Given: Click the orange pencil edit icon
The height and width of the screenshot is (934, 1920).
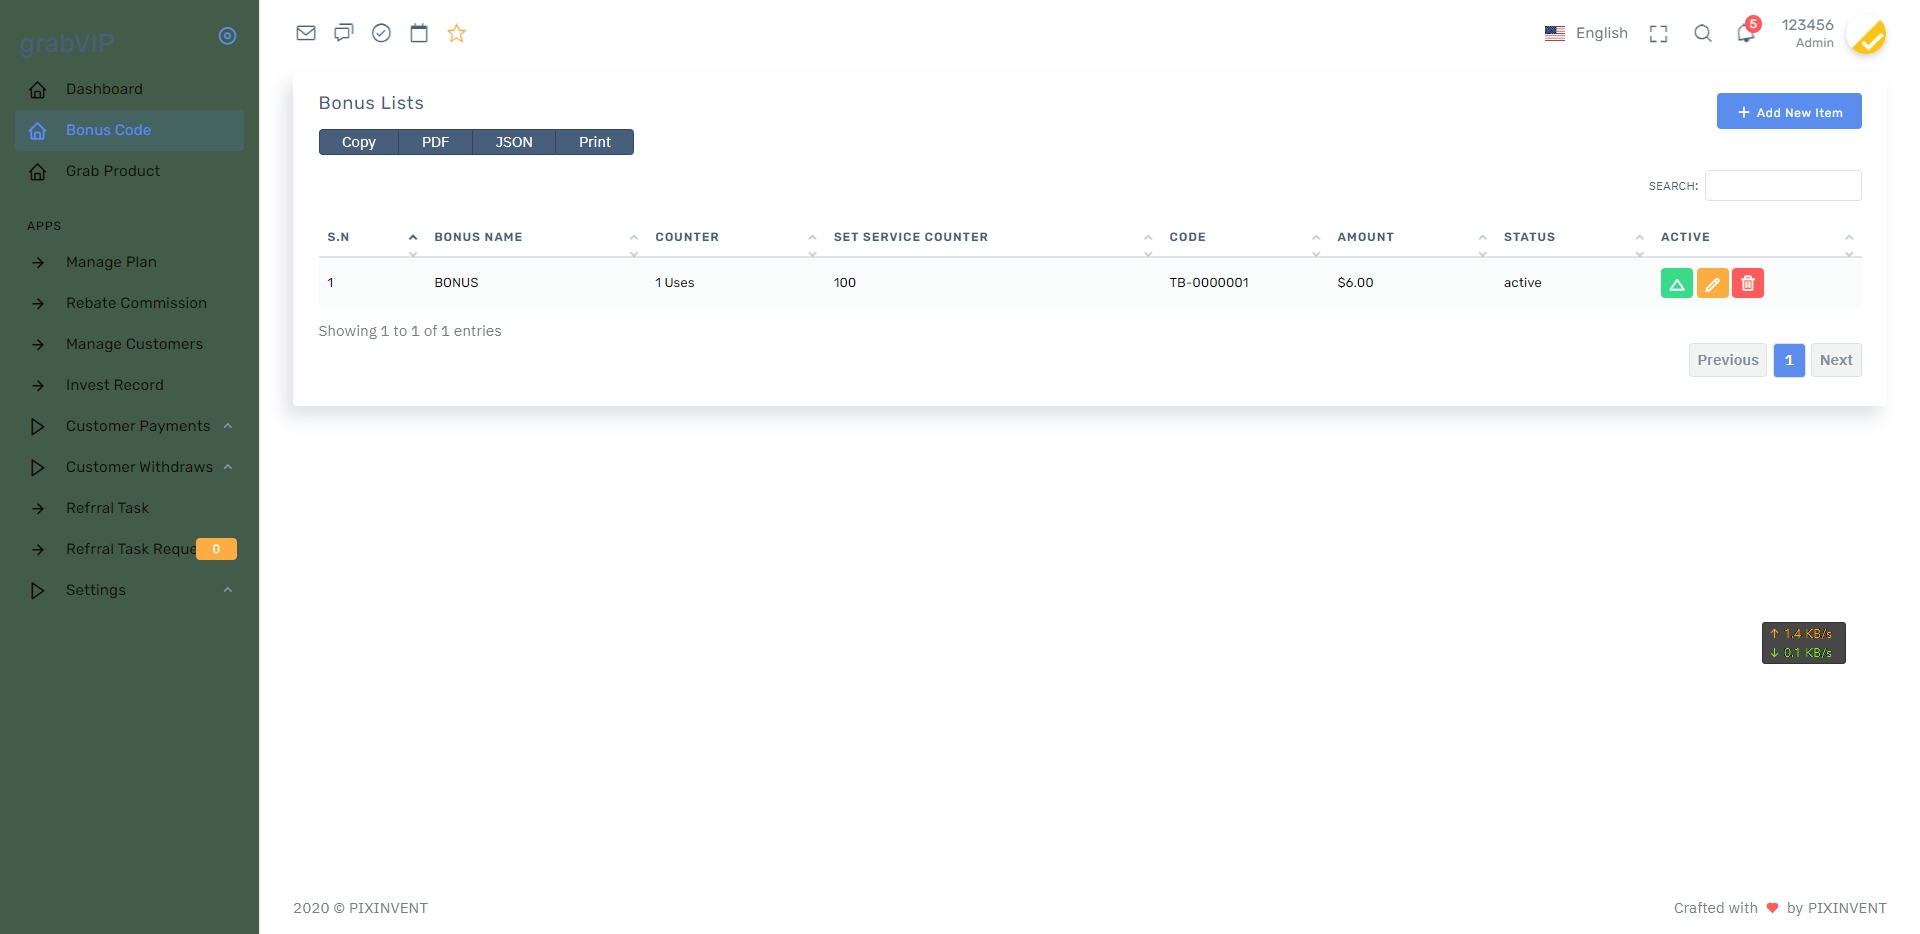Looking at the screenshot, I should [1712, 284].
